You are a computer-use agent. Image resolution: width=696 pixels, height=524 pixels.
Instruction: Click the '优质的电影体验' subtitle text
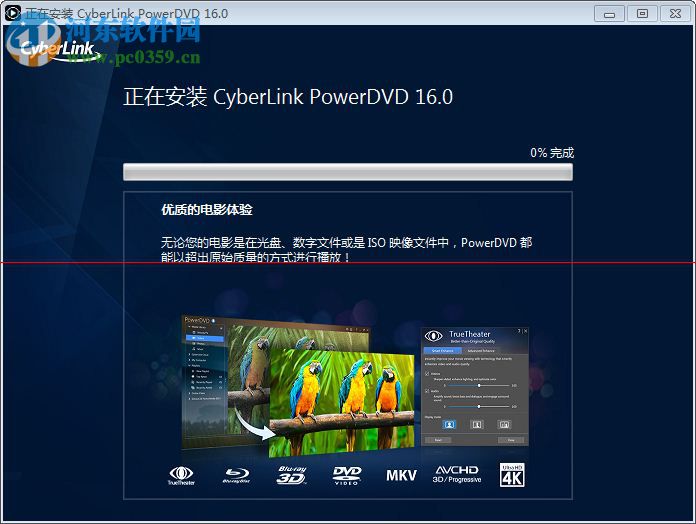tap(206, 209)
